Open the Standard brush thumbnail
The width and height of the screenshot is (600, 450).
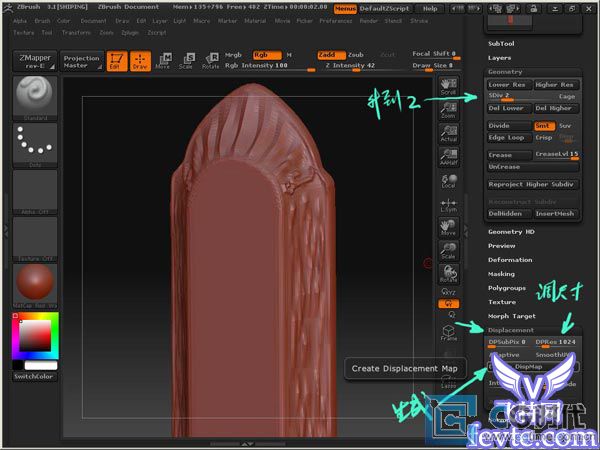35,98
